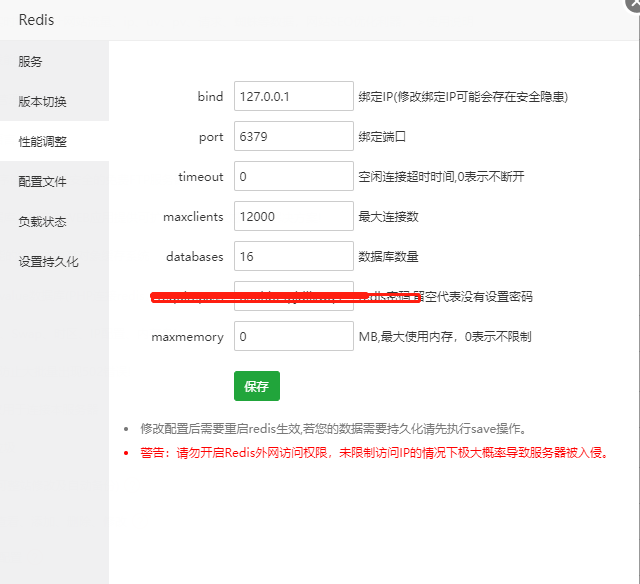Click the timeout input field
The image size is (640, 584).
click(x=293, y=176)
